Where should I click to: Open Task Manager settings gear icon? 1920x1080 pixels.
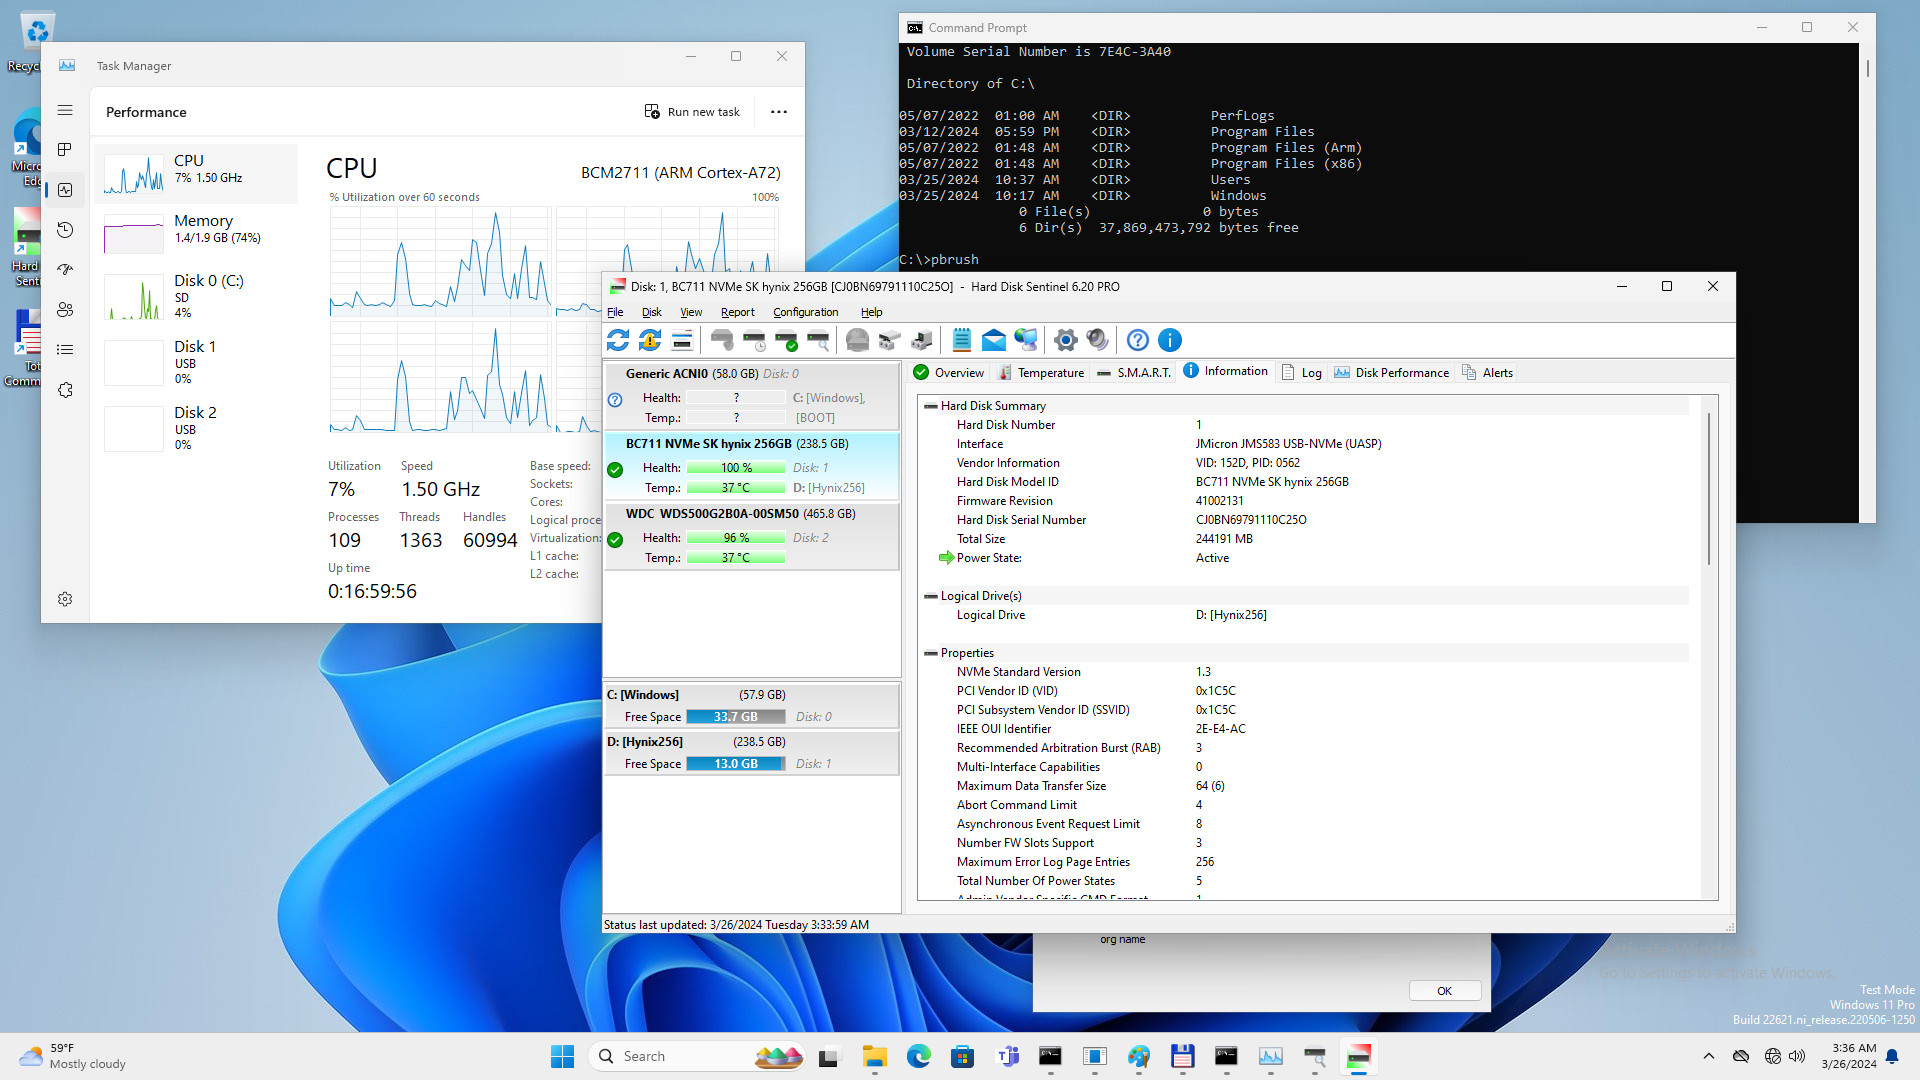65,599
